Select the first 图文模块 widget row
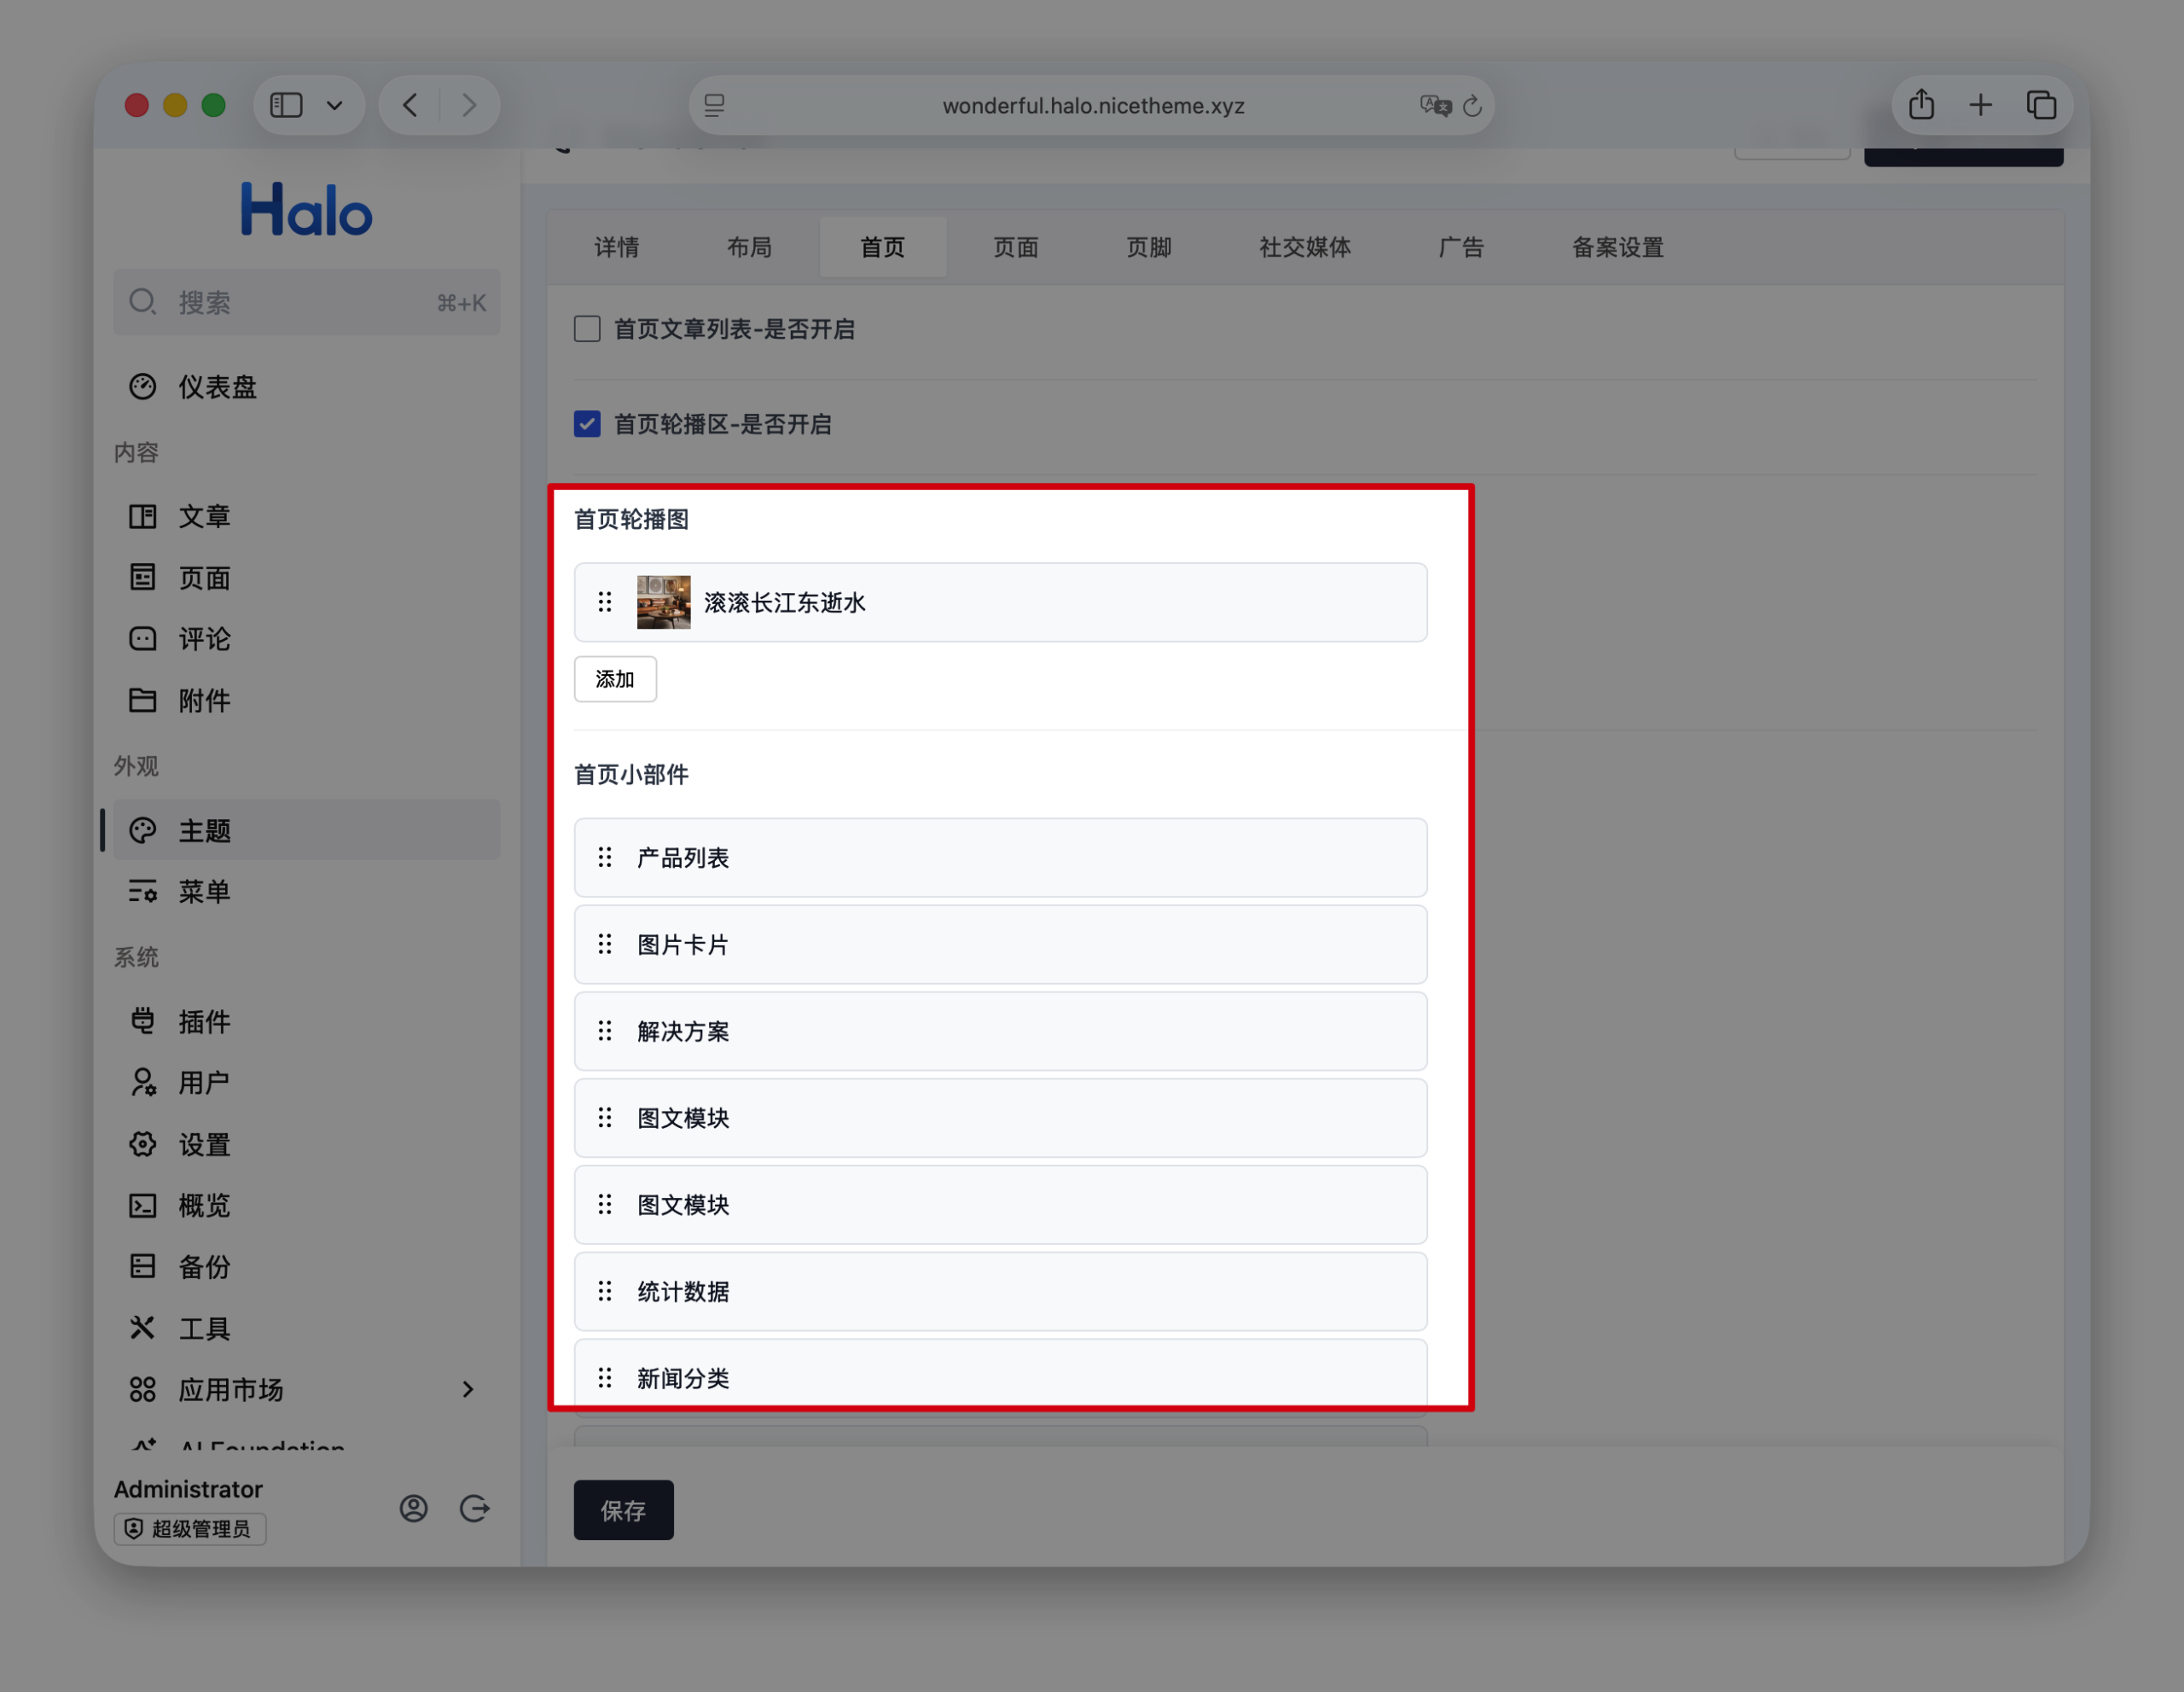Screen dimensions: 2184x1692 pos(1001,1118)
